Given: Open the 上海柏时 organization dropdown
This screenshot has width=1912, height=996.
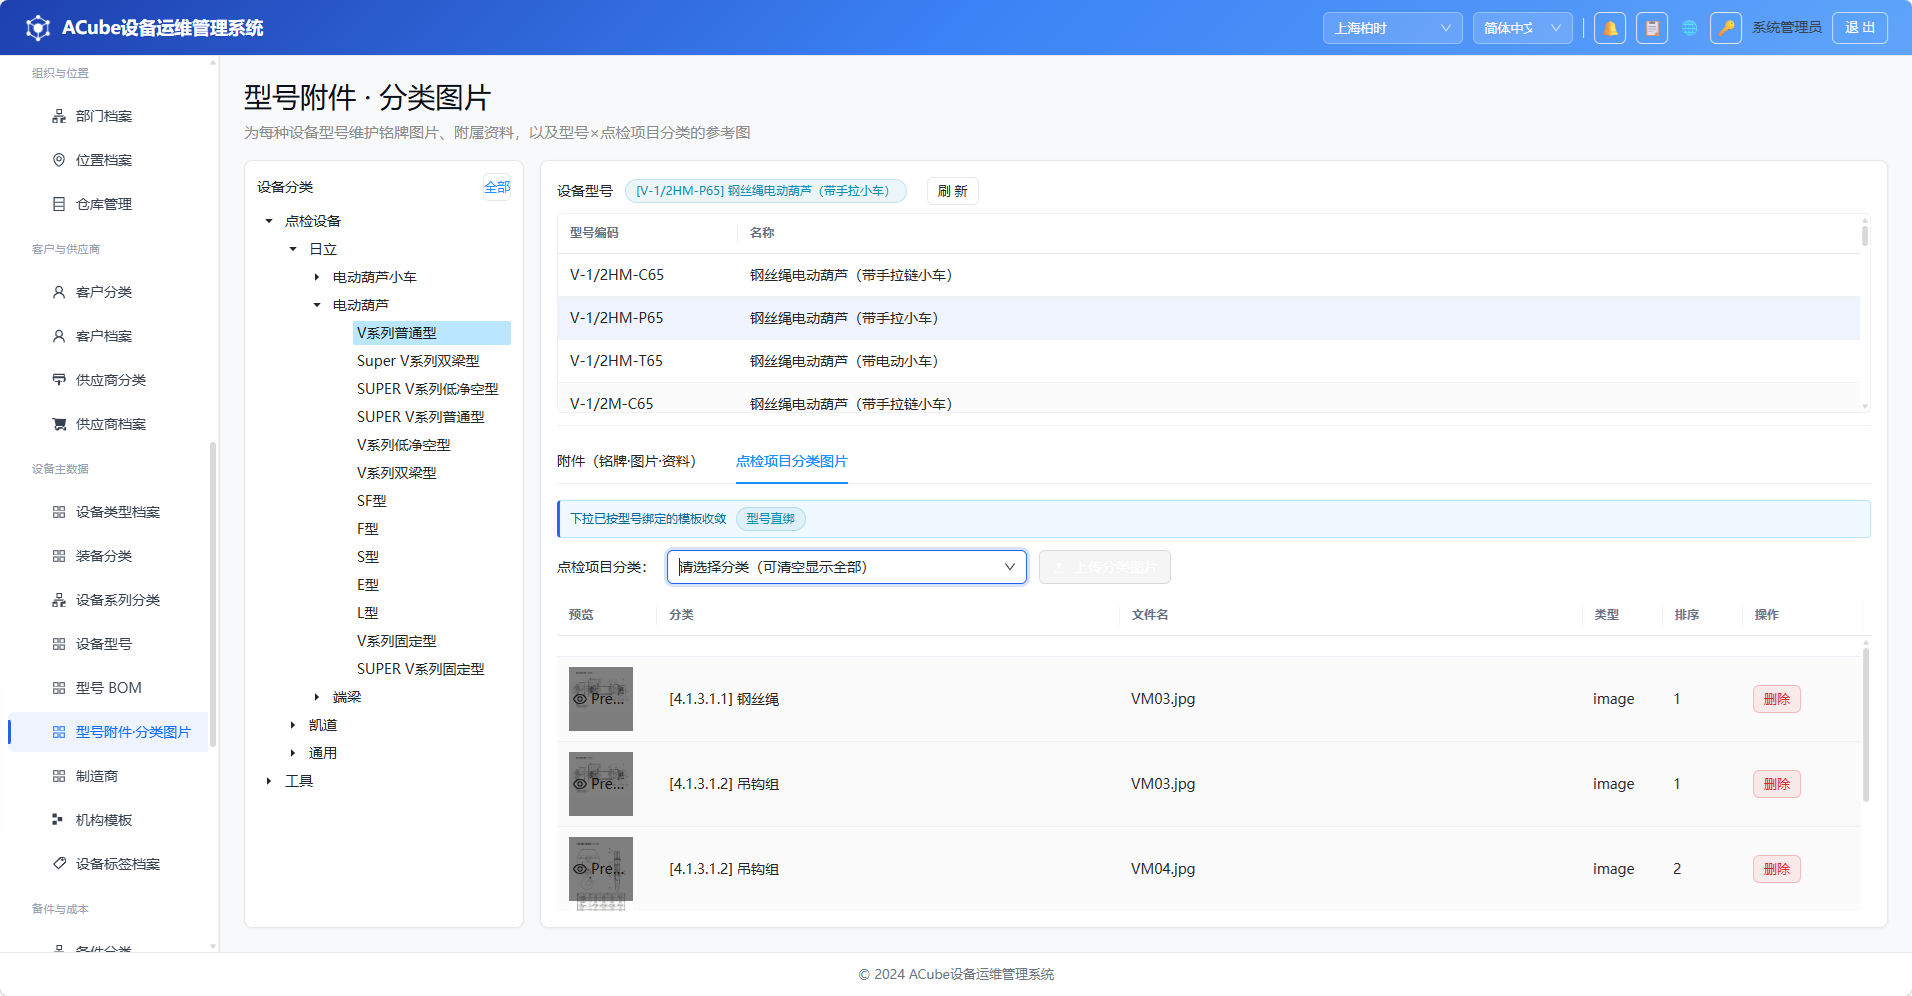Looking at the screenshot, I should tap(1392, 28).
